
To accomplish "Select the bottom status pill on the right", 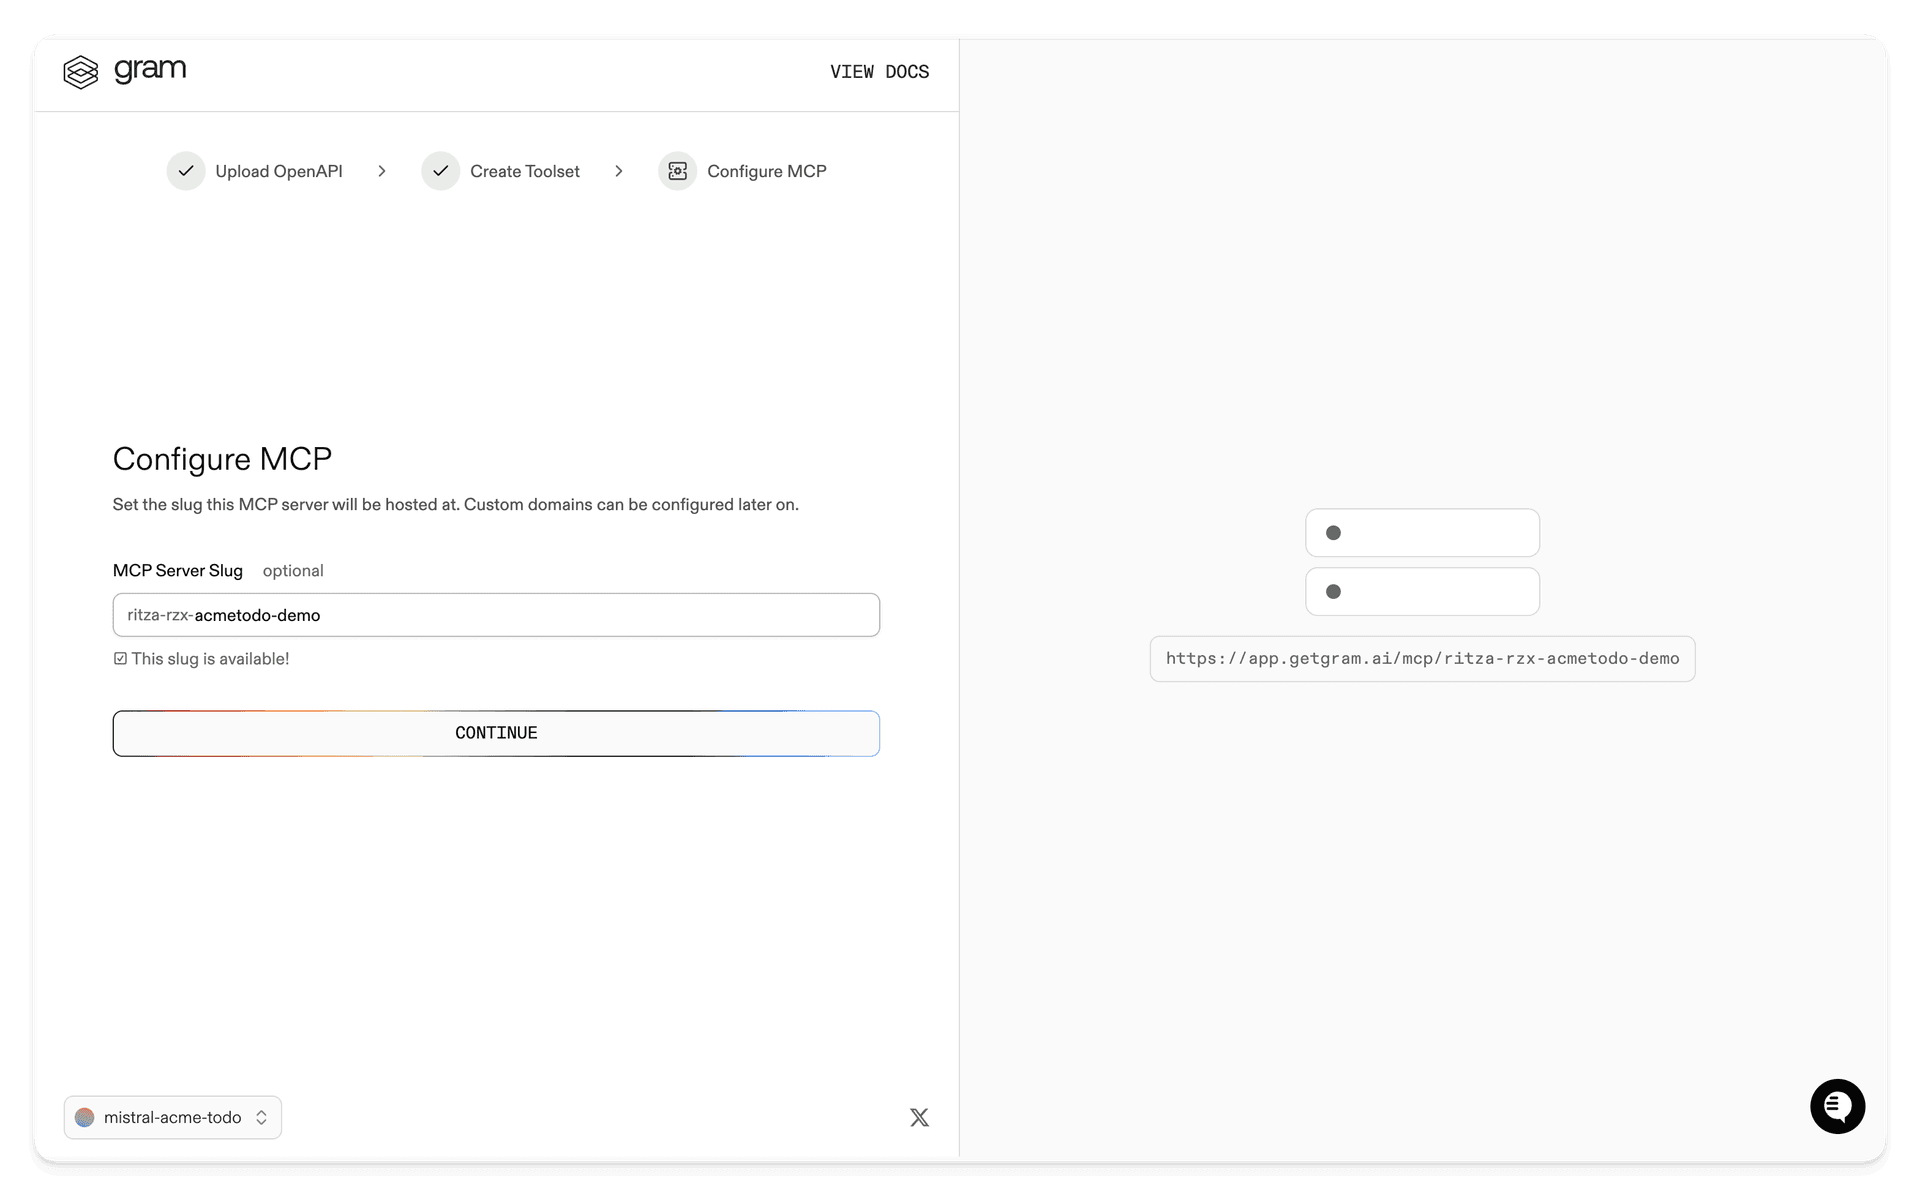I will pos(1422,591).
